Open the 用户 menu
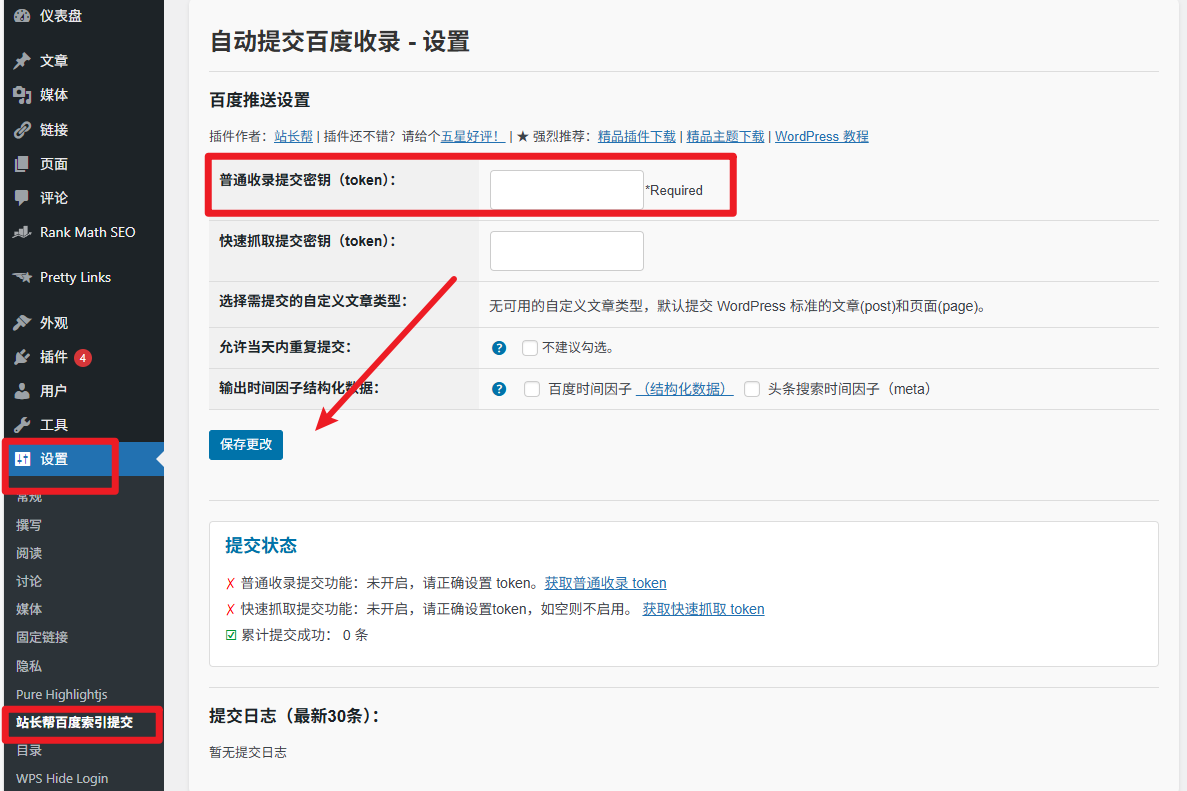Viewport: 1187px width, 791px height. [x=83, y=391]
